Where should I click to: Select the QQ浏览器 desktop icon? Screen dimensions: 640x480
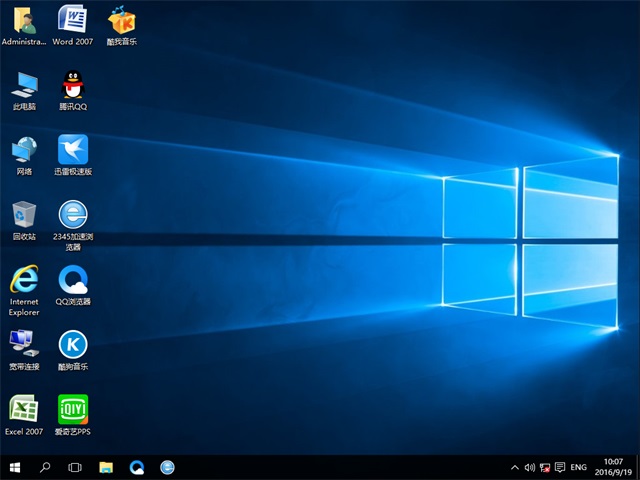click(72, 280)
